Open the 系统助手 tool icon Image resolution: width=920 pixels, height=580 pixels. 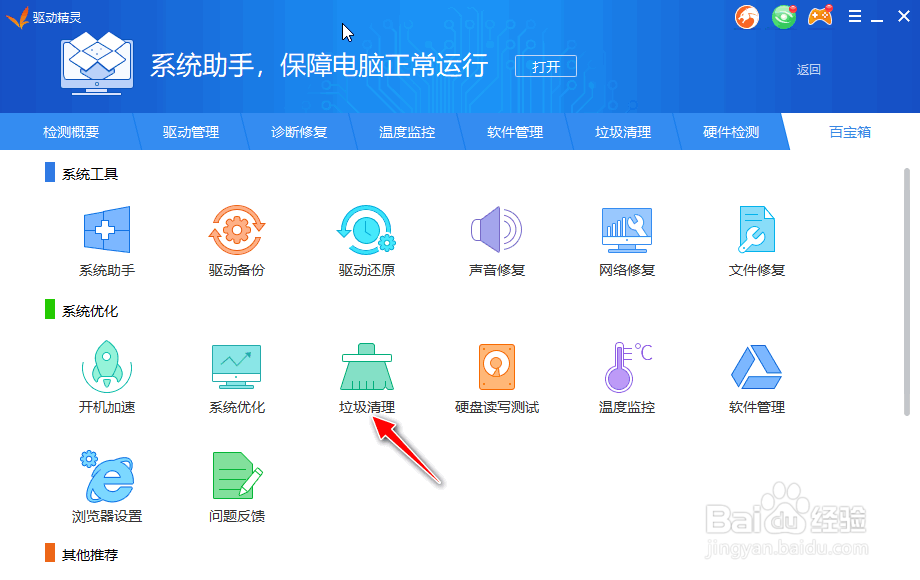click(x=107, y=230)
